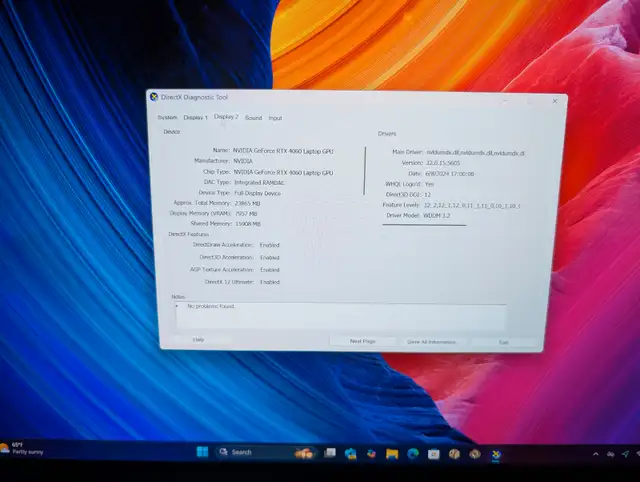Click DAC Type value 'Integrated RAMDAC'
This screenshot has width=640, height=482.
pyautogui.click(x=260, y=182)
